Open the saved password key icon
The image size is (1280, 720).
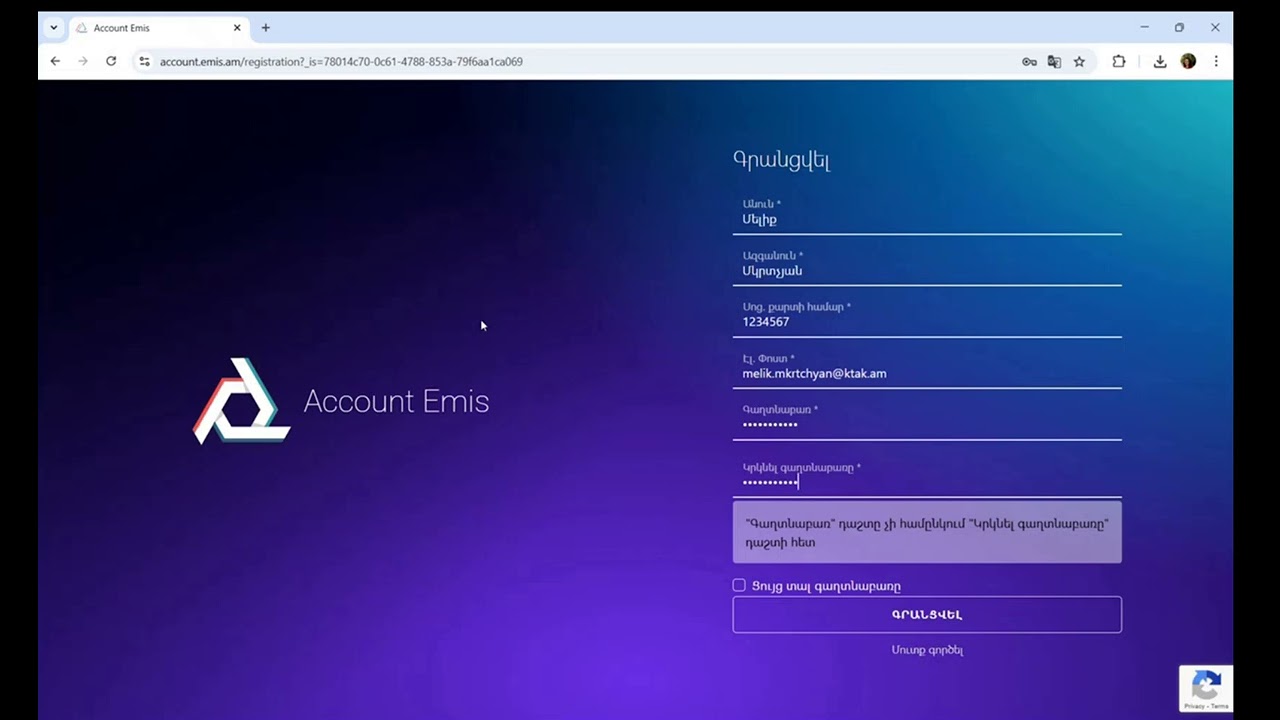click(x=1029, y=61)
